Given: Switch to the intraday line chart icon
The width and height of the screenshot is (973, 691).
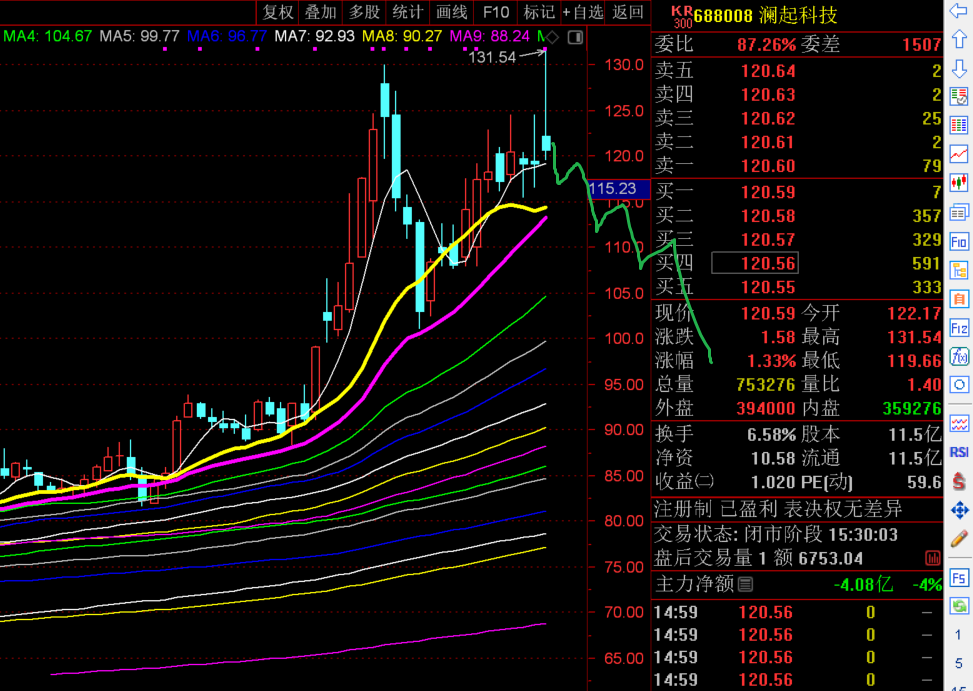Looking at the screenshot, I should (x=959, y=154).
